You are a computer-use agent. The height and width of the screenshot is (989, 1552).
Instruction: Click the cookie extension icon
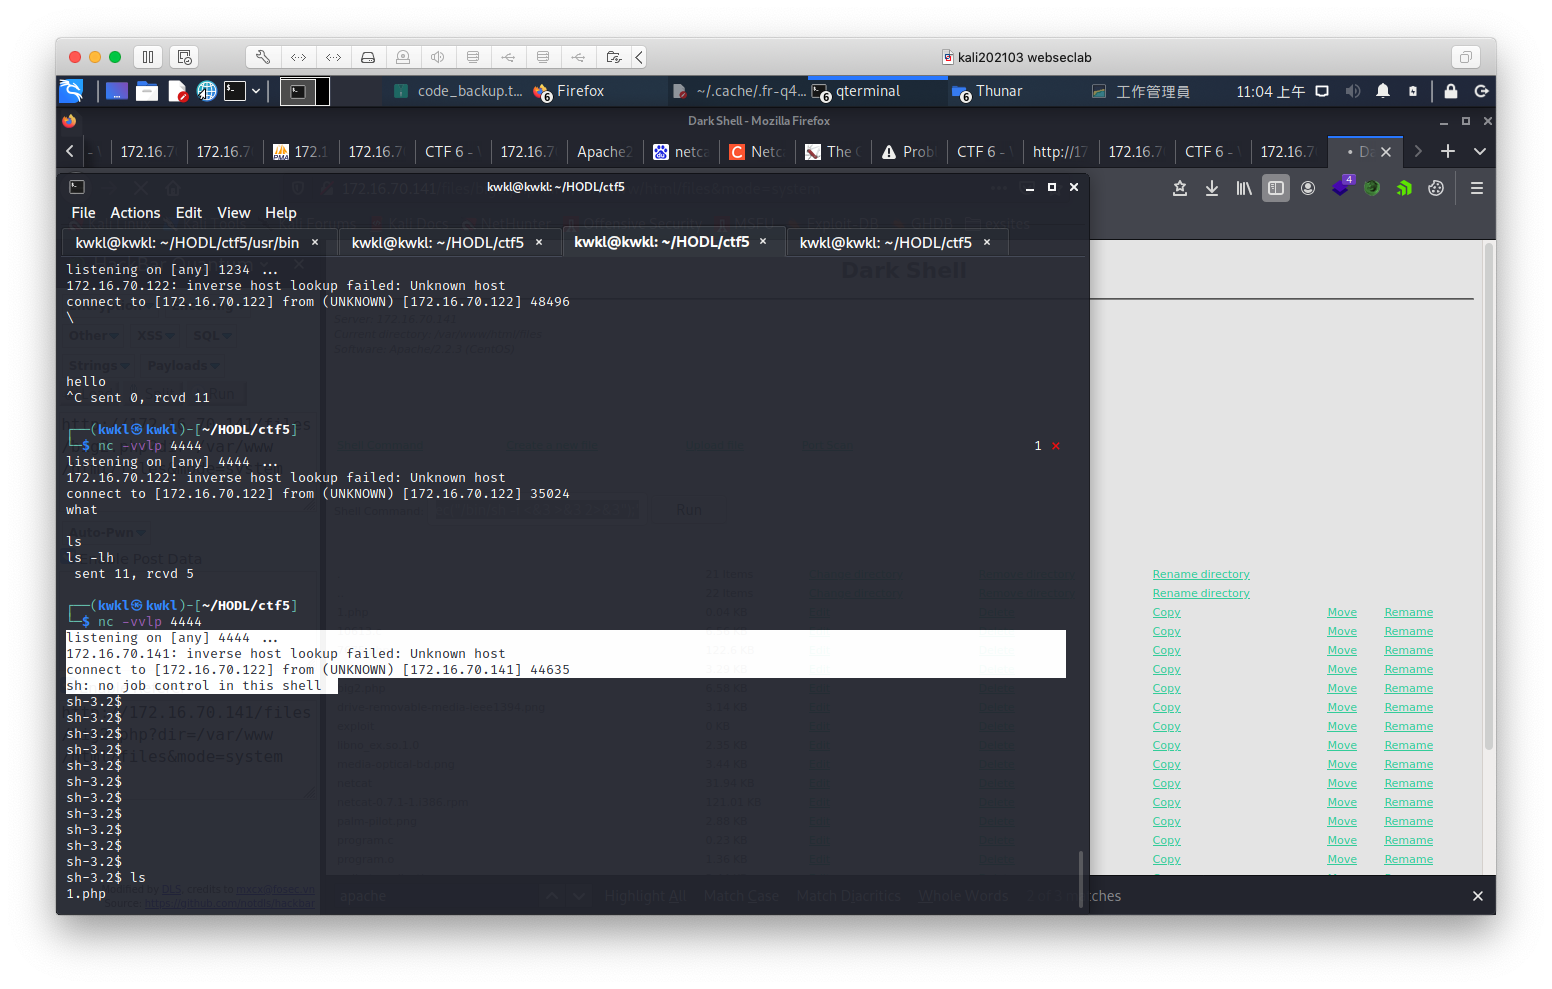point(1436,188)
